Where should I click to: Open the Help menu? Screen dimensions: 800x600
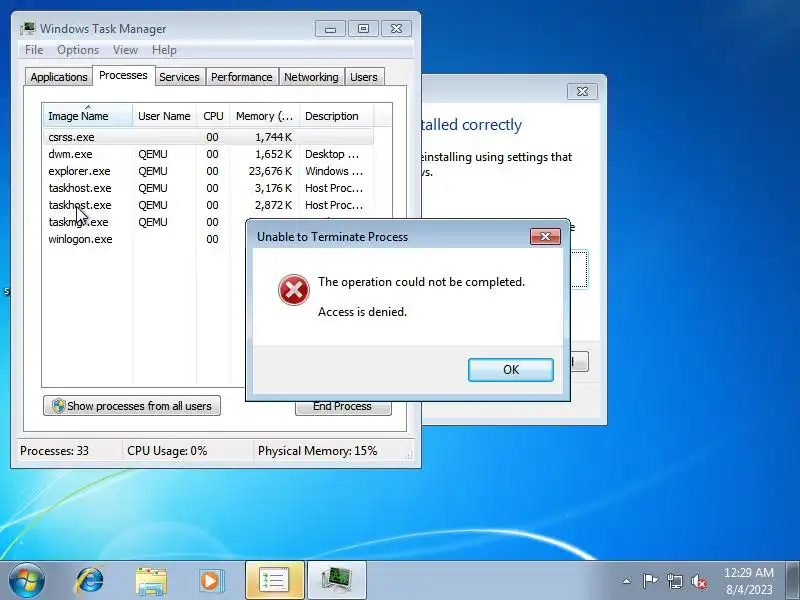(x=164, y=50)
